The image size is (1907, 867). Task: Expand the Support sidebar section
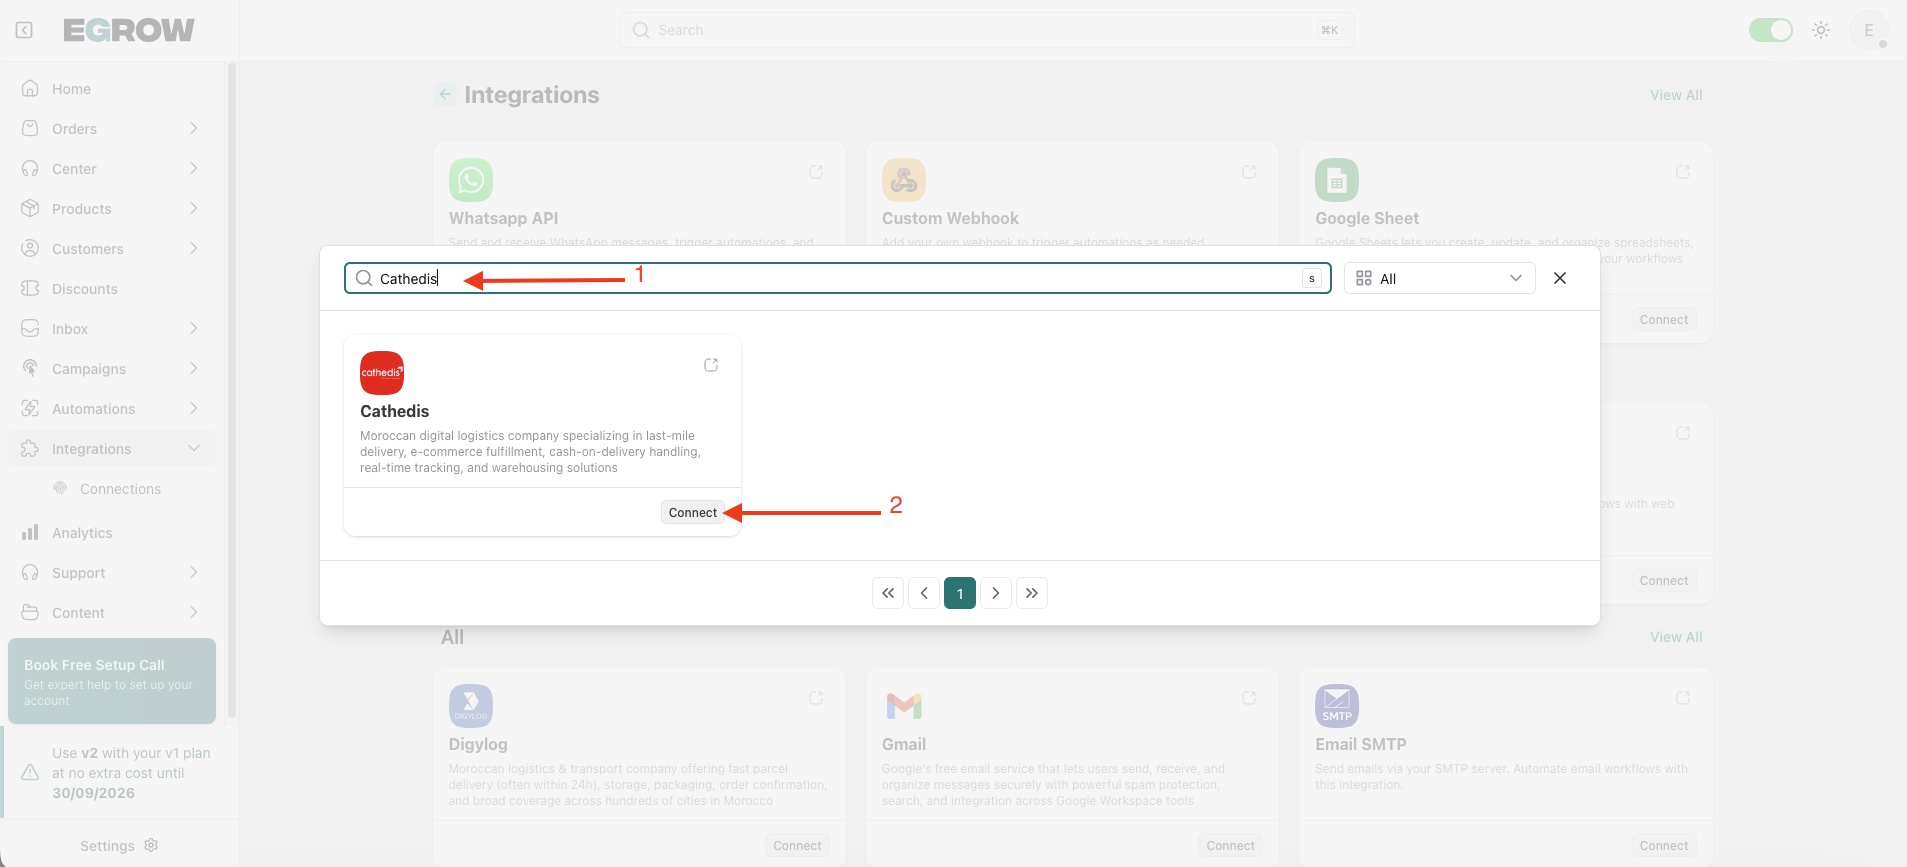(x=194, y=572)
